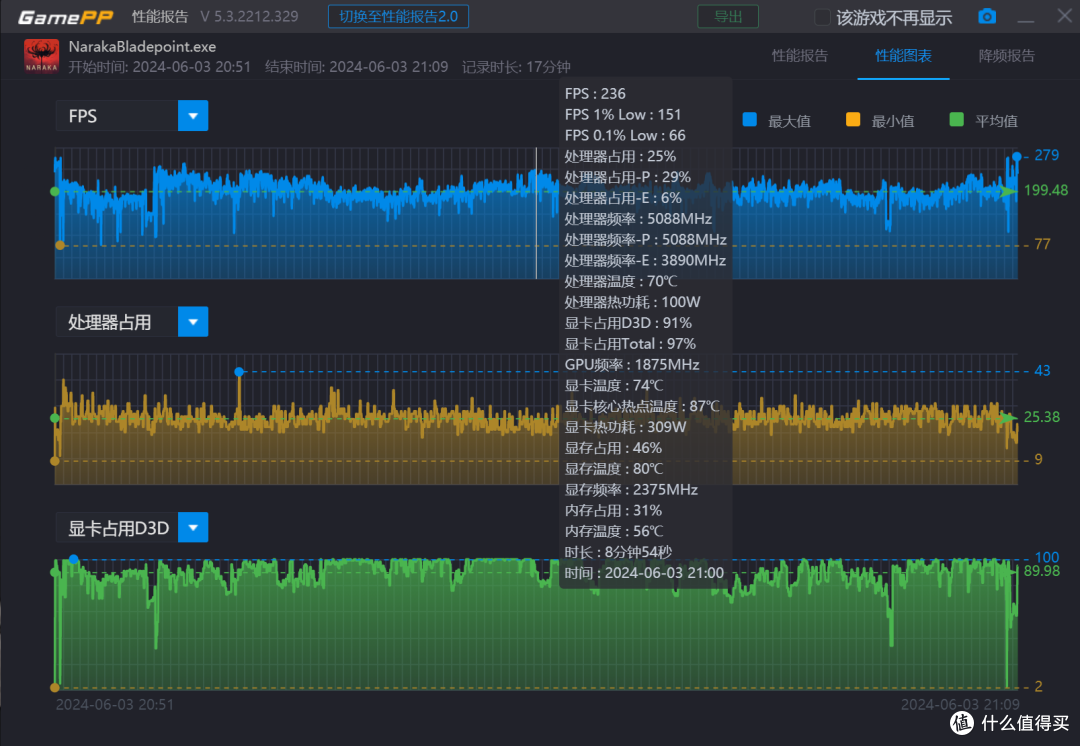Screen dimensions: 1080x746
Task: Click the NarakaBladepoint game icon
Action: [x=41, y=56]
